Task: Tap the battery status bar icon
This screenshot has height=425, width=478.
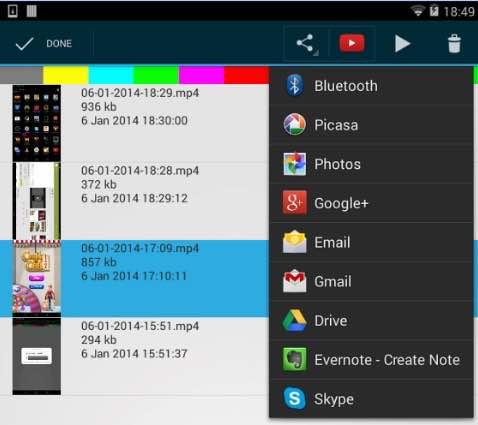Action: pyautogui.click(x=434, y=11)
